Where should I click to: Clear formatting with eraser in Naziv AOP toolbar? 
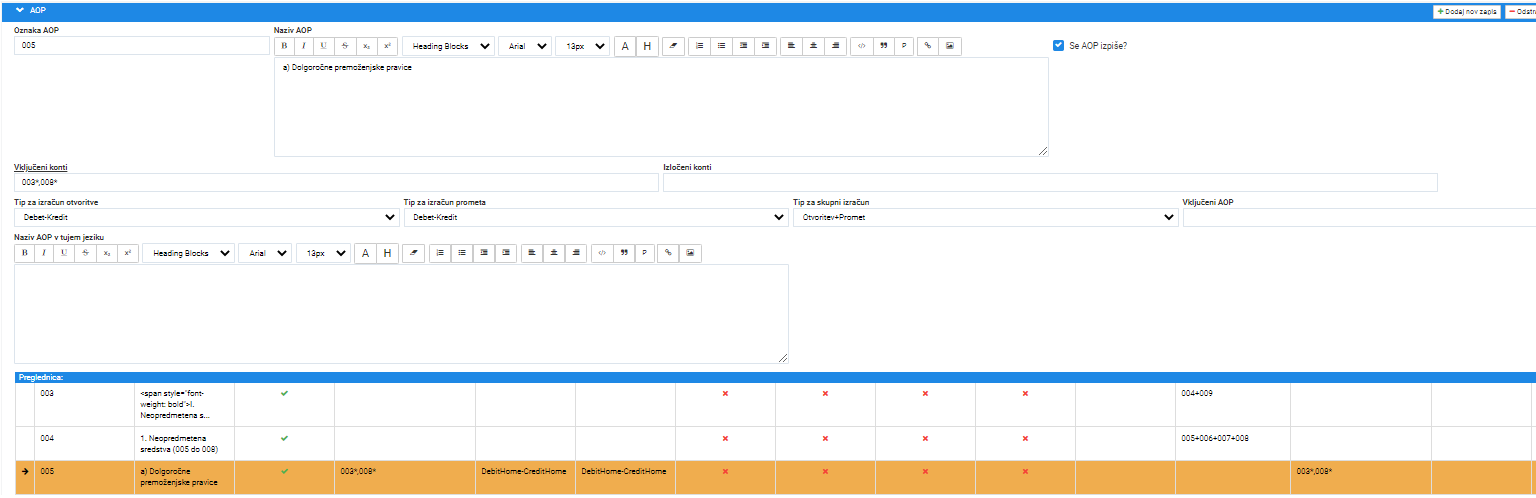click(673, 46)
